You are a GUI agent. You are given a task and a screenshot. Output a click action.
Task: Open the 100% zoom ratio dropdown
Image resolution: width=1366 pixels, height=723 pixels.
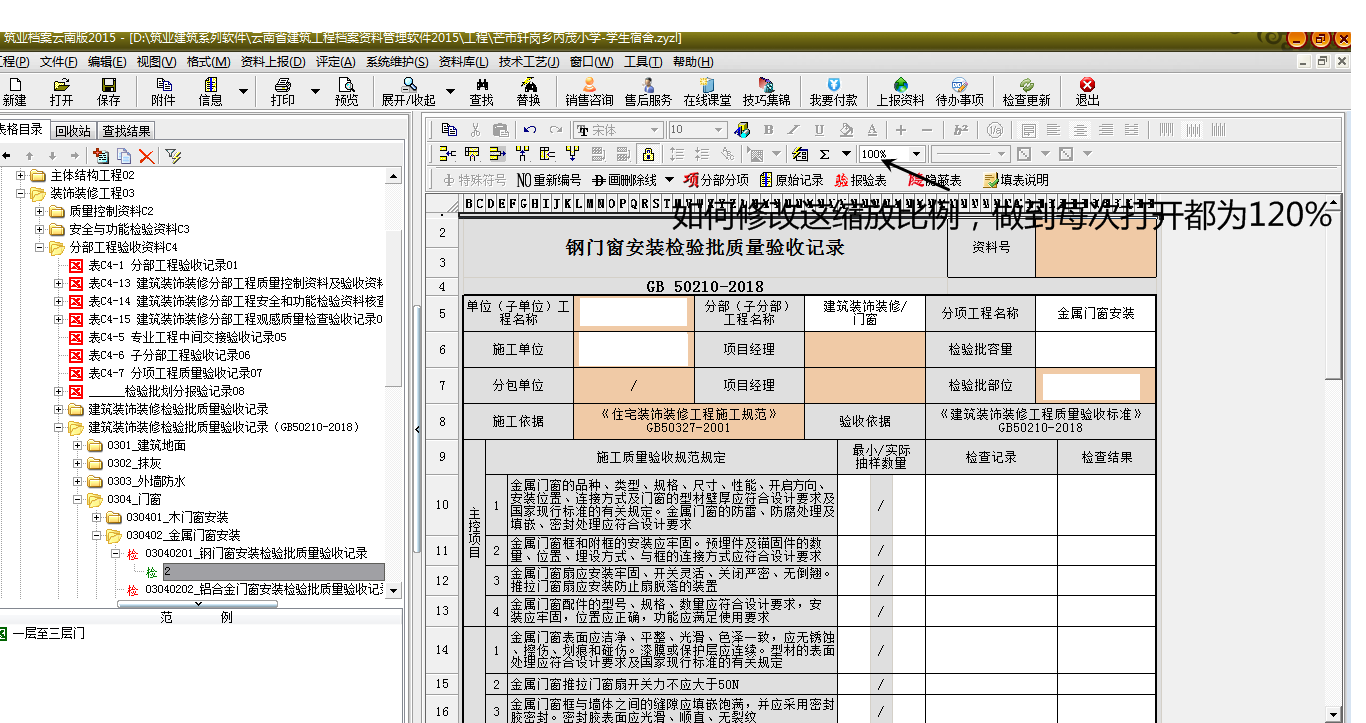point(916,154)
